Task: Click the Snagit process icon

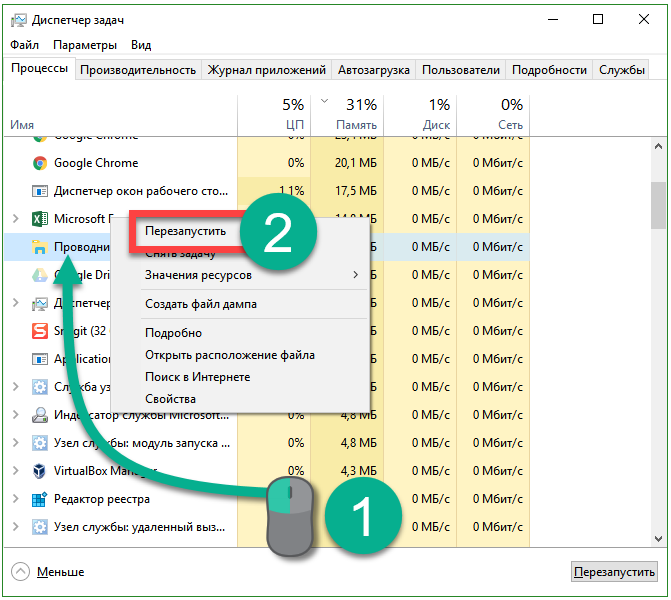Action: click(40, 331)
